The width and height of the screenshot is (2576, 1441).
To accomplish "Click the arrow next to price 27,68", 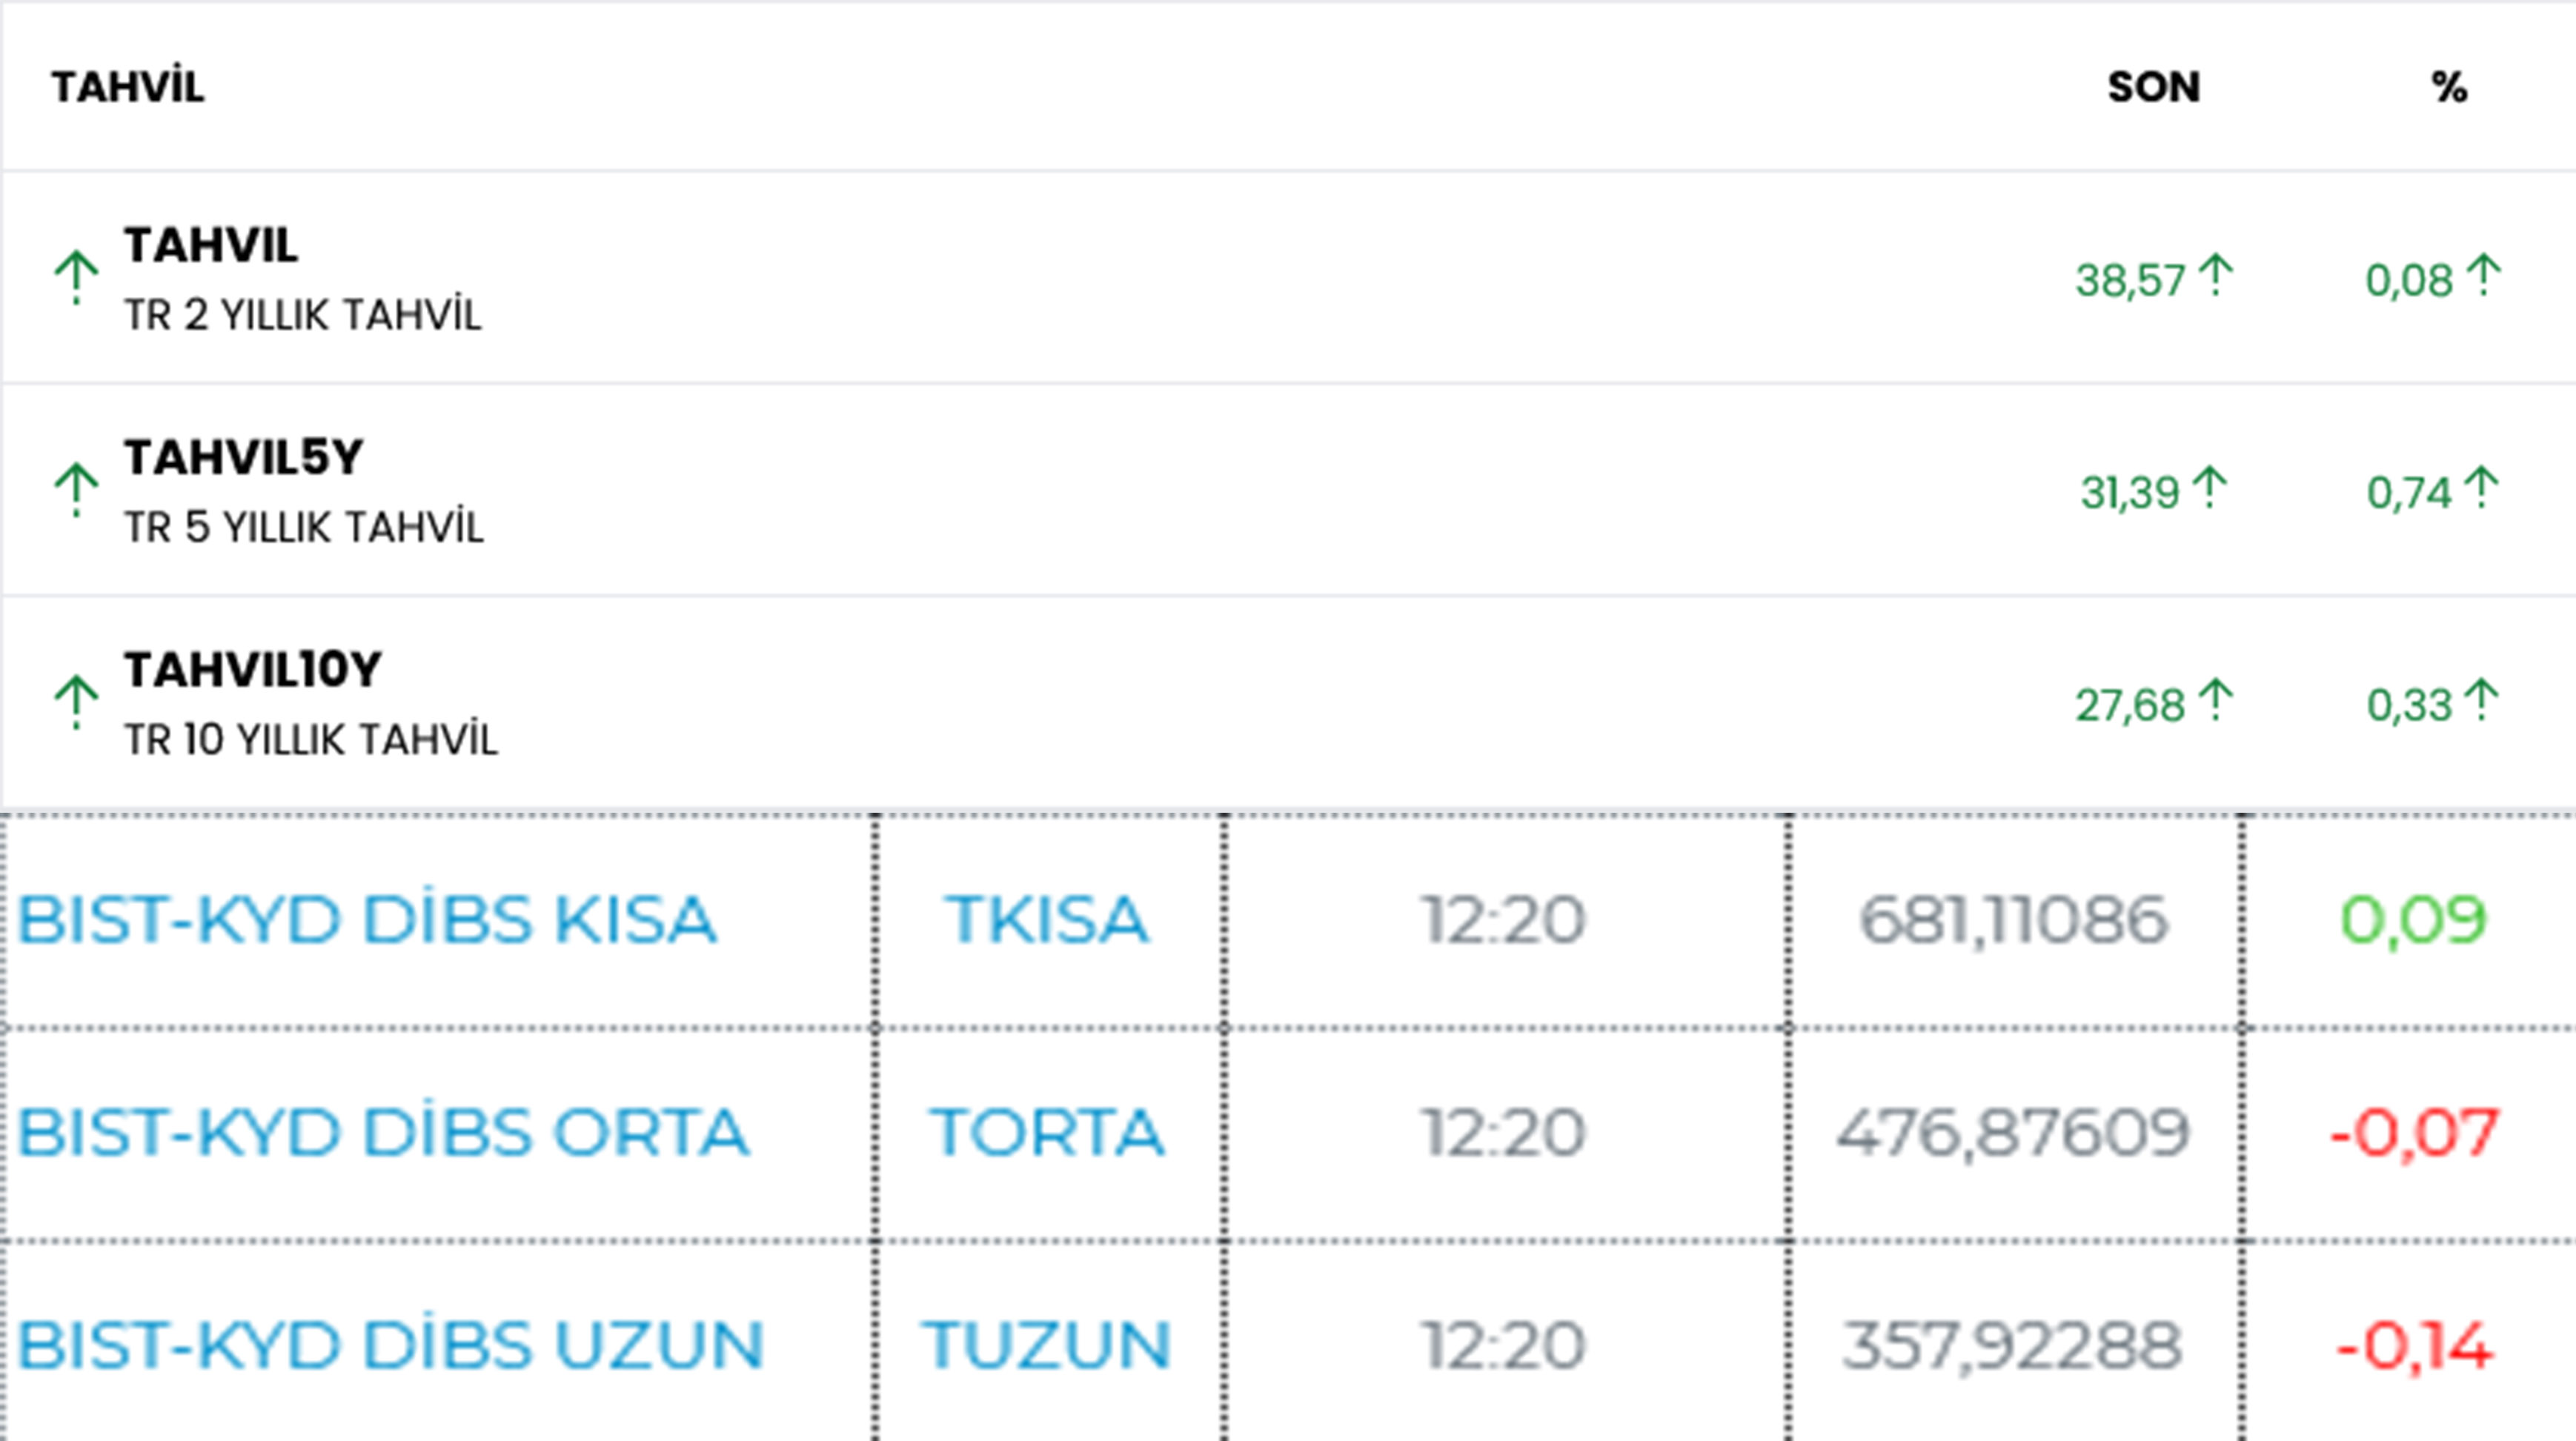I will click(x=2216, y=700).
